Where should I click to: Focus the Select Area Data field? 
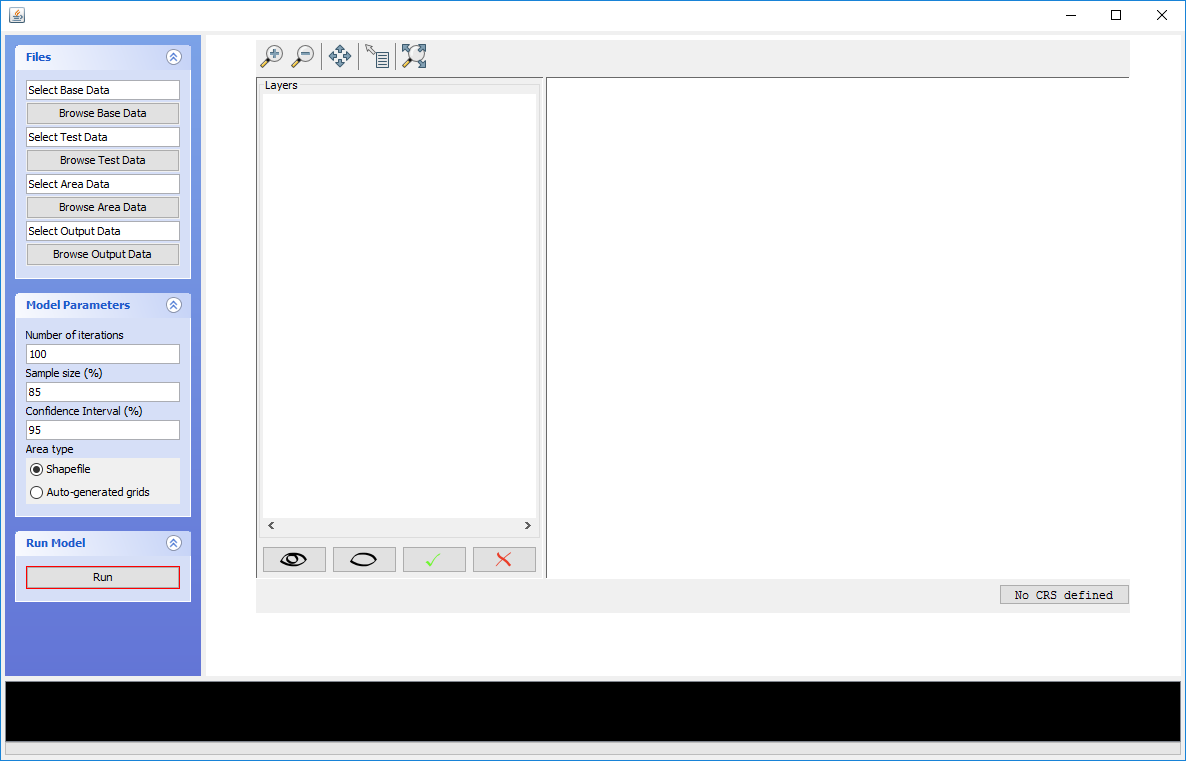pos(103,184)
